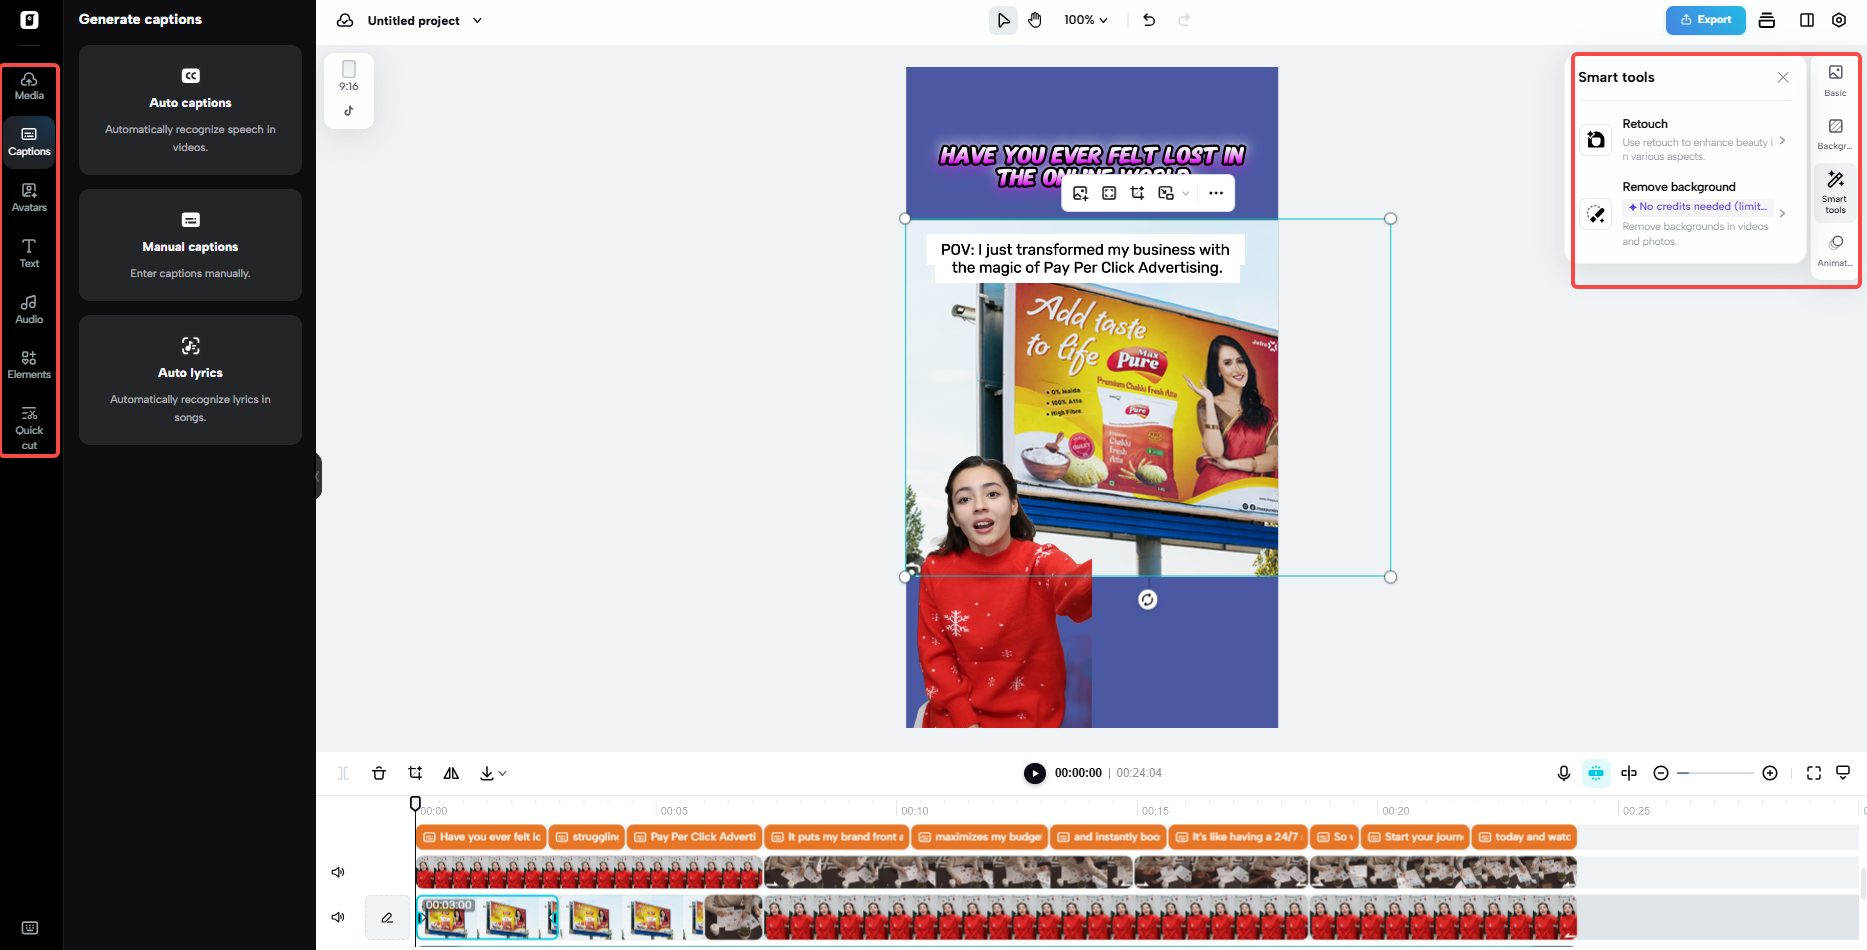
Task: Open the Audio panel
Action: [29, 310]
